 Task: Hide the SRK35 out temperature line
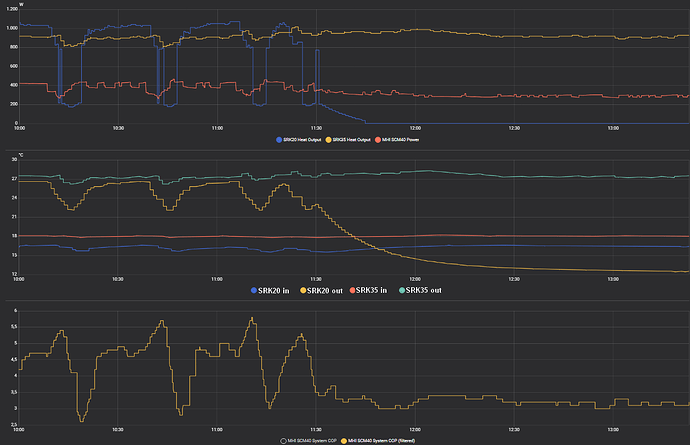pos(419,290)
